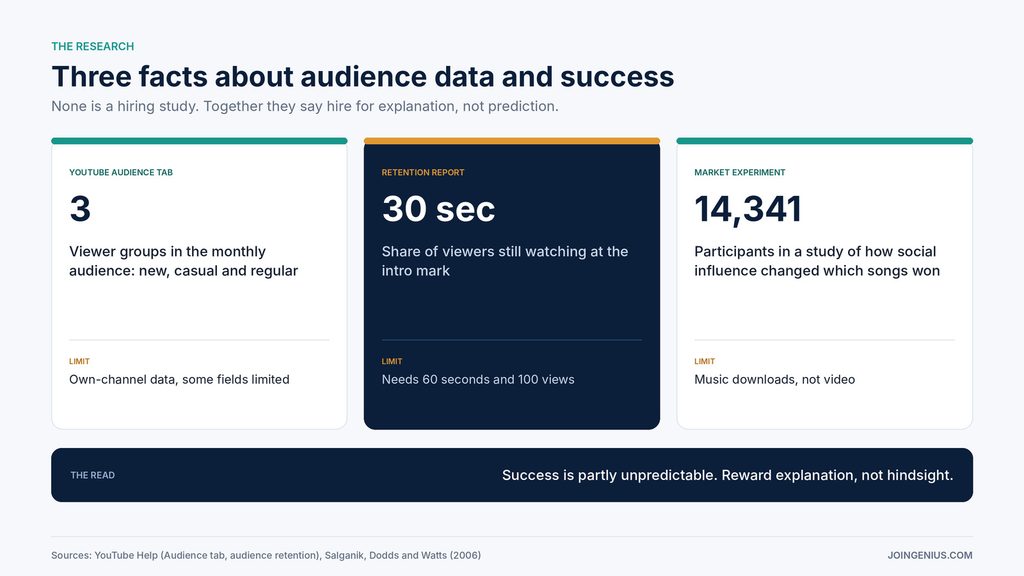Select the title 'Three facts about audience data and success'
The height and width of the screenshot is (576, 1024).
click(x=362, y=76)
